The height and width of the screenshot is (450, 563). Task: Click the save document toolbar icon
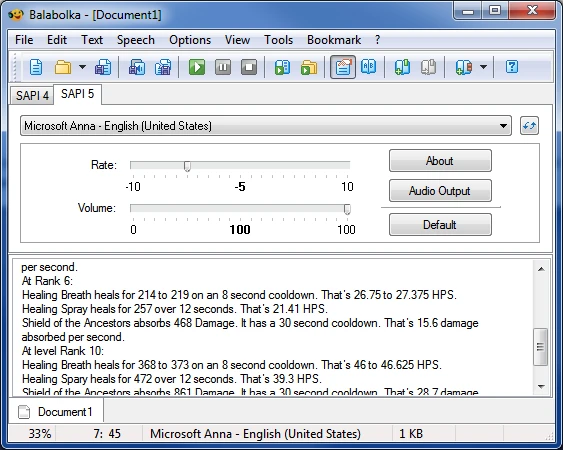(x=103, y=67)
